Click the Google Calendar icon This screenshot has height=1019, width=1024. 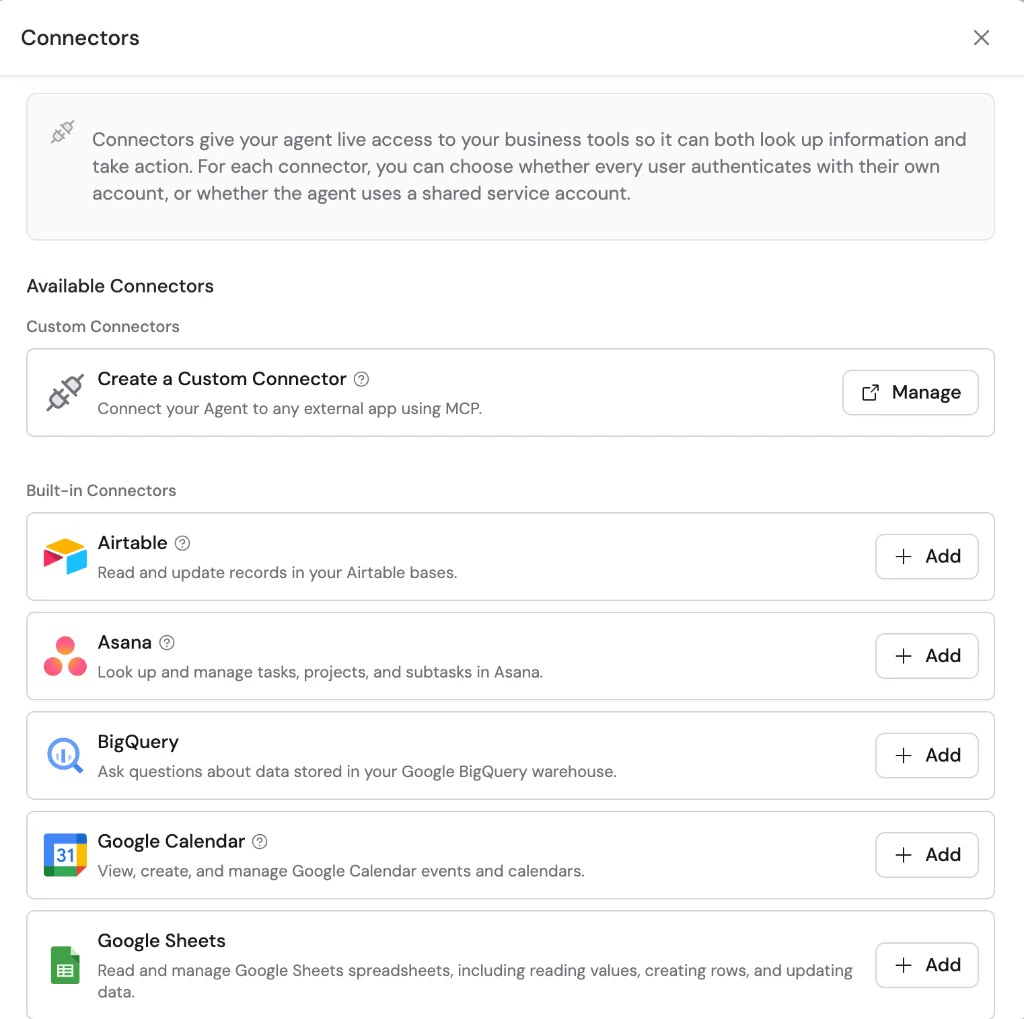pos(64,855)
